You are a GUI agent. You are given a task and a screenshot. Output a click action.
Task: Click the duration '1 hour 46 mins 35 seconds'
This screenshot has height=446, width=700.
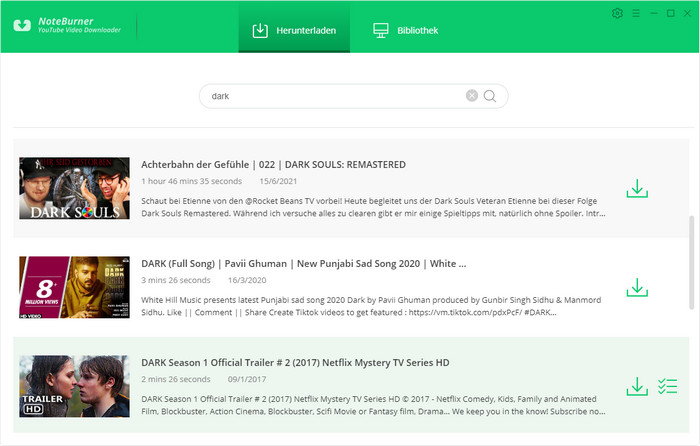[192, 181]
